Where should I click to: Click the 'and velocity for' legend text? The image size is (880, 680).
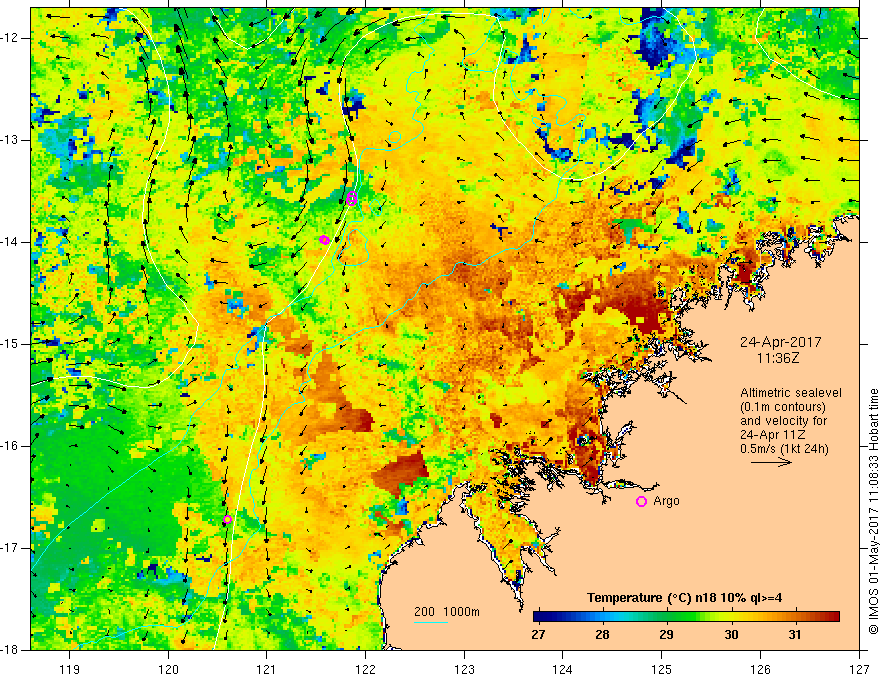point(783,421)
